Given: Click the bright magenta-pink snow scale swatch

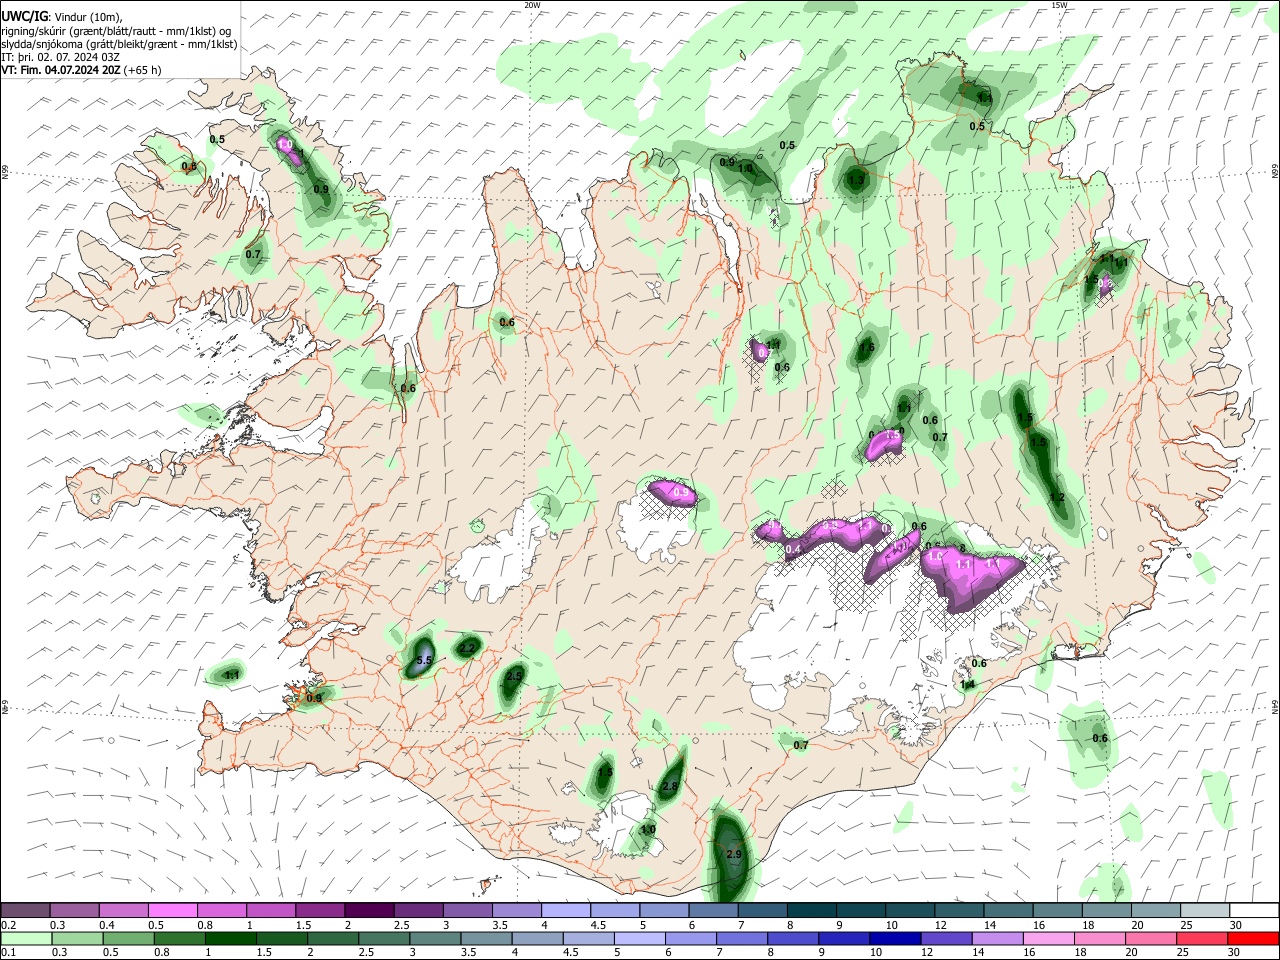Looking at the screenshot, I should (172, 910).
